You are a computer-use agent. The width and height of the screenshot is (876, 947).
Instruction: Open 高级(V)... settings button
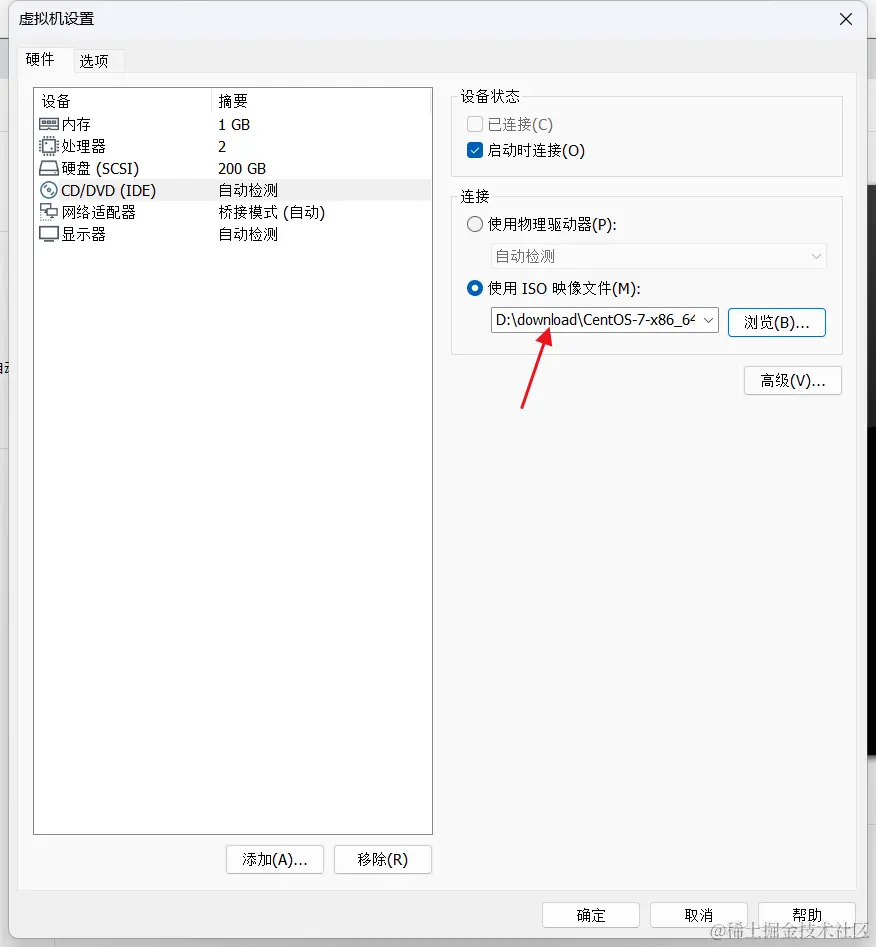point(793,380)
